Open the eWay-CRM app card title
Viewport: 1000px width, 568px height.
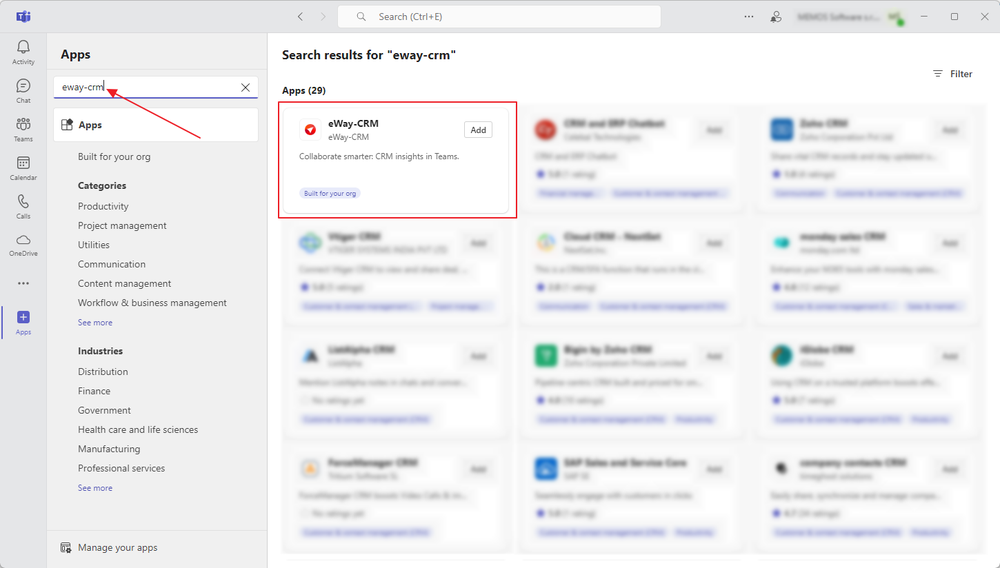(x=353, y=124)
